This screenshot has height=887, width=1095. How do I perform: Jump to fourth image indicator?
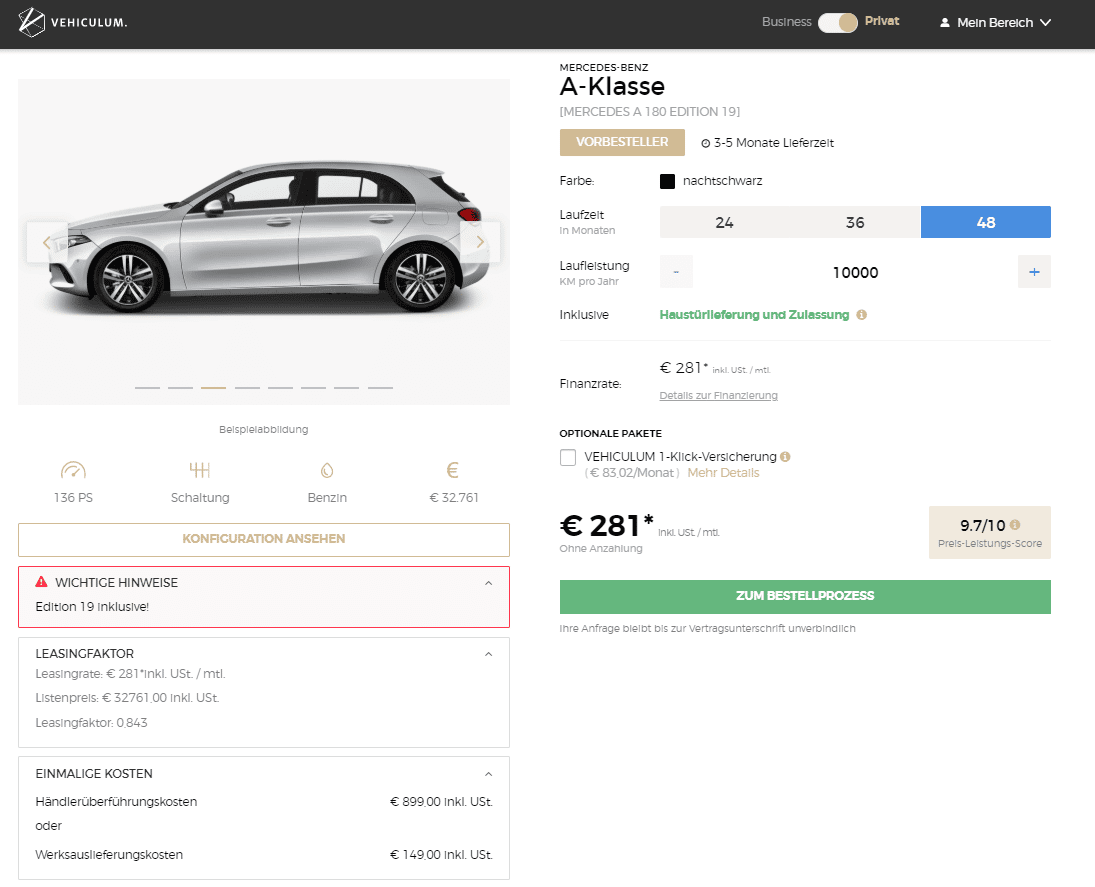coord(247,388)
